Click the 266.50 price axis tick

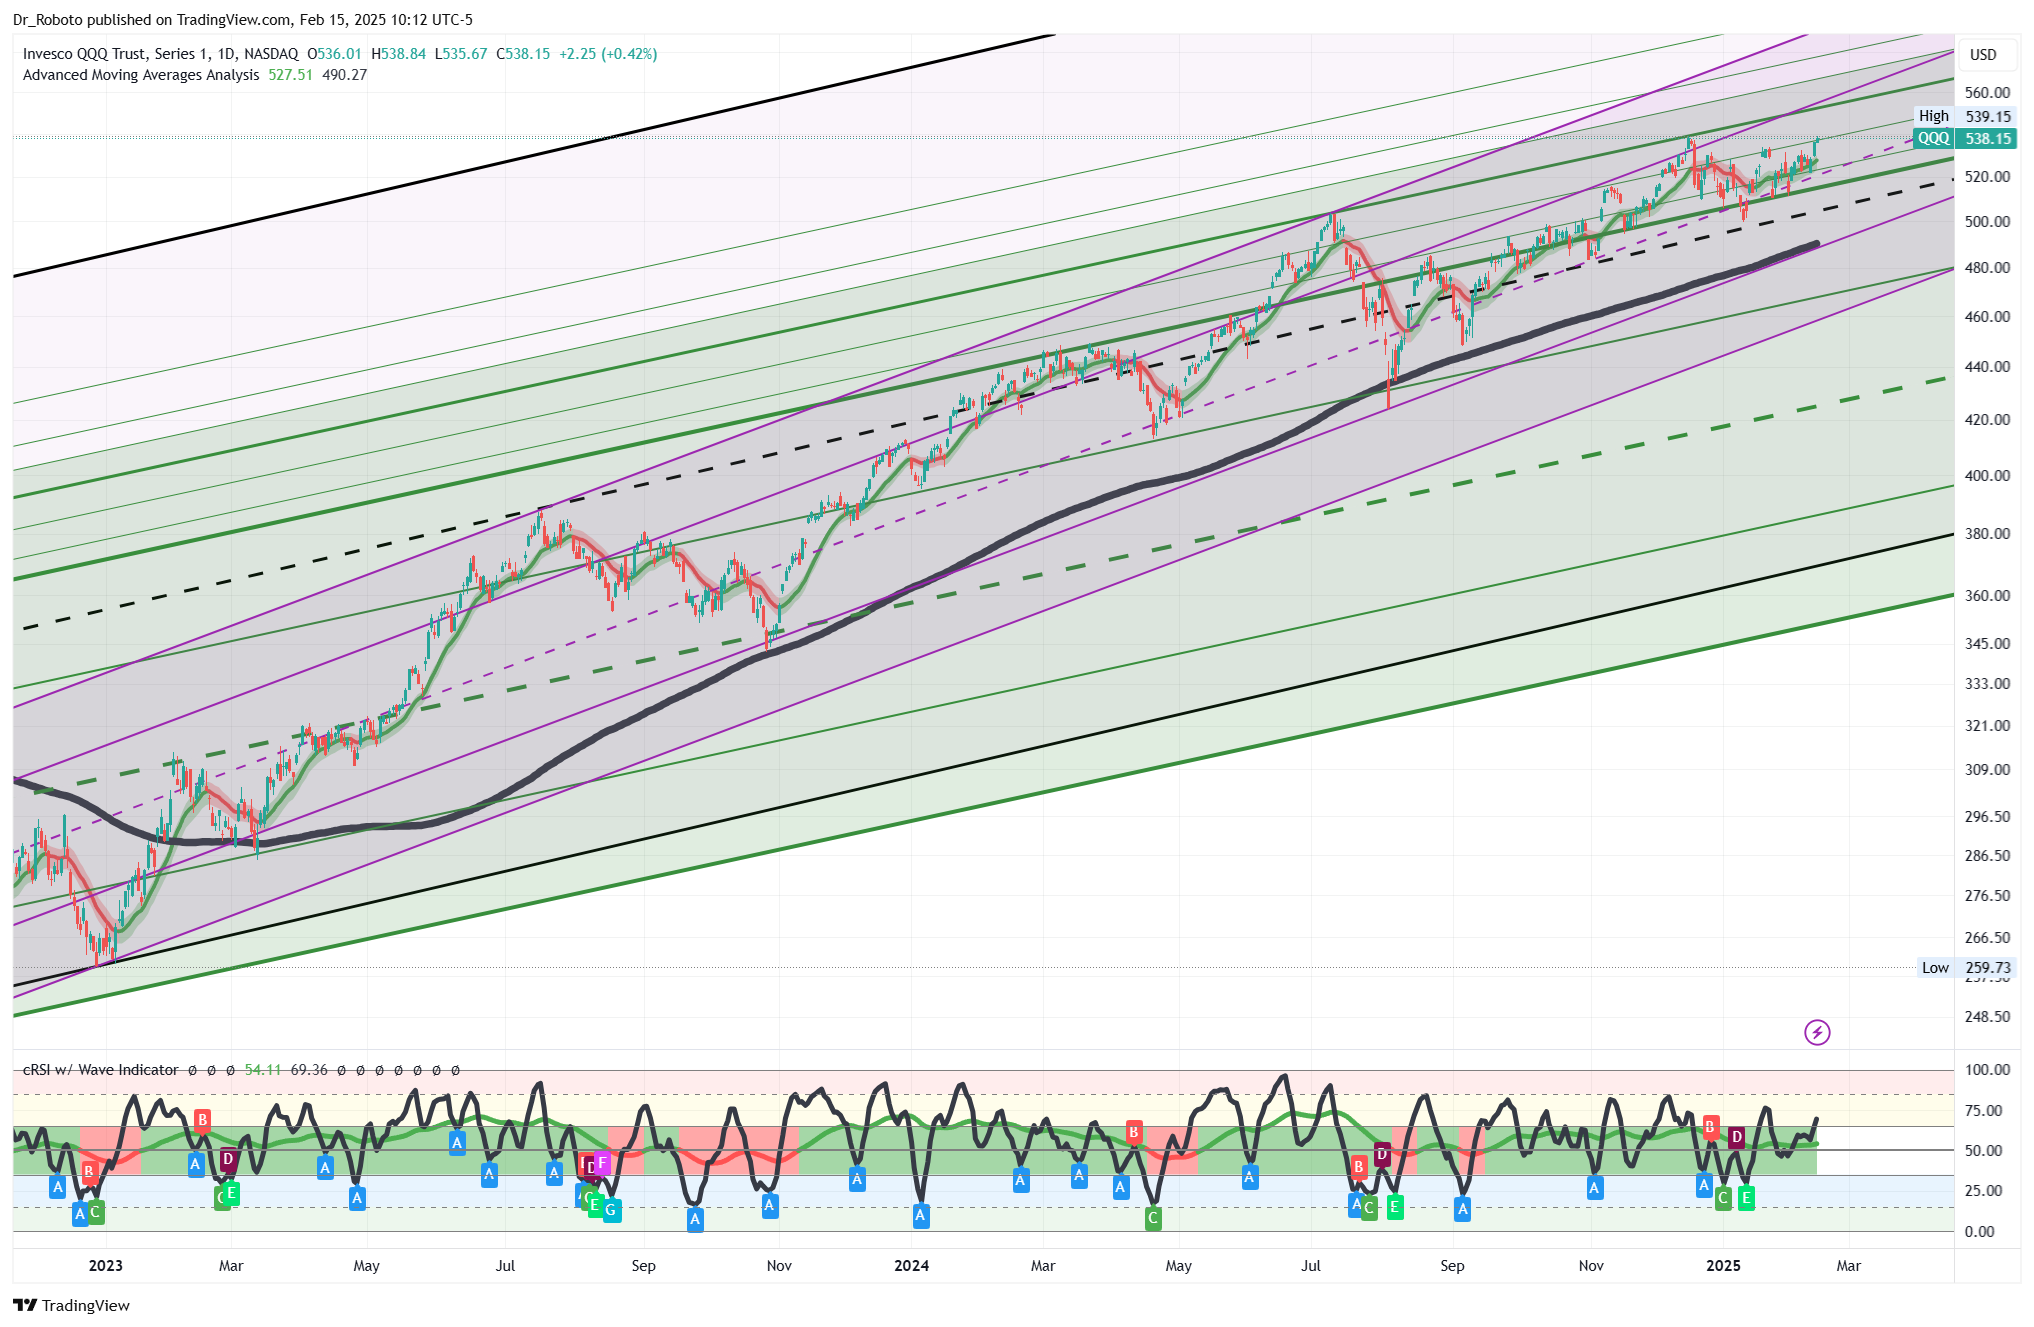pyautogui.click(x=1987, y=938)
